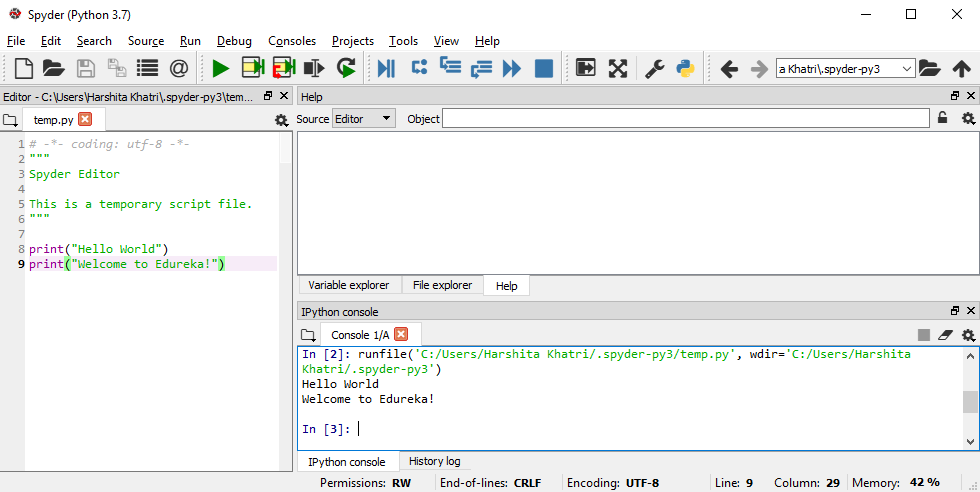Browse console tabs icon left of Console 1/A

pyautogui.click(x=308, y=334)
